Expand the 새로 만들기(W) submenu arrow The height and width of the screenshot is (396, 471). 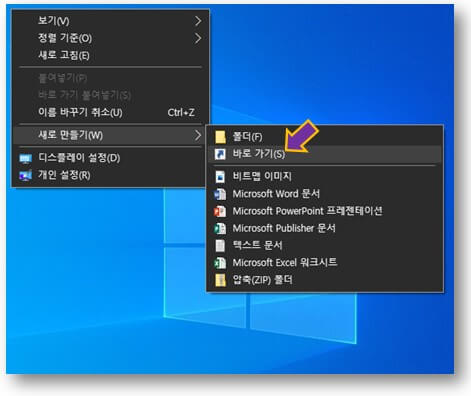tap(198, 135)
